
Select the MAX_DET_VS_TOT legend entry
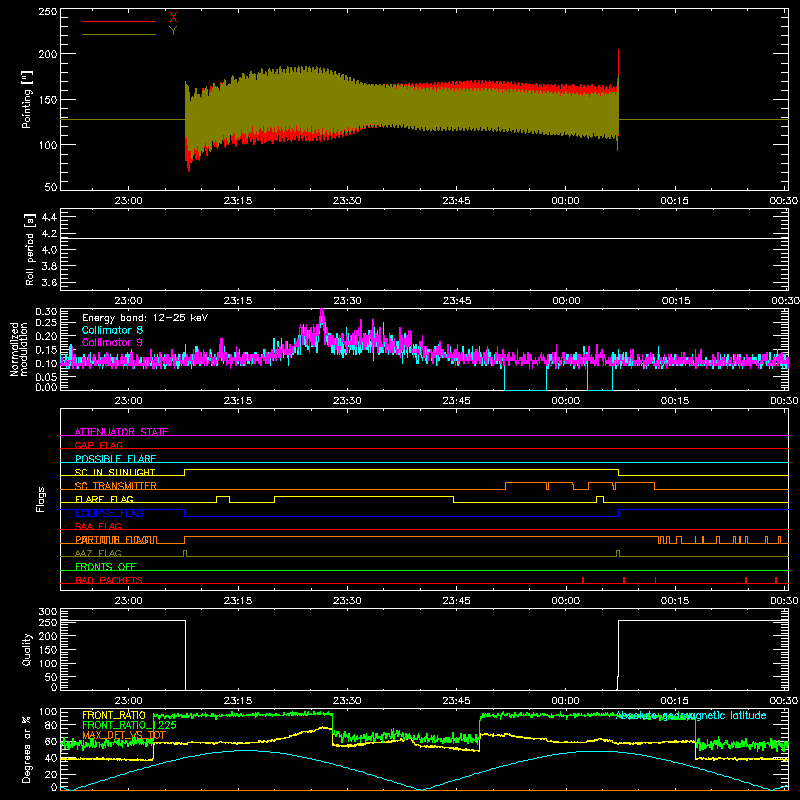tap(124, 735)
